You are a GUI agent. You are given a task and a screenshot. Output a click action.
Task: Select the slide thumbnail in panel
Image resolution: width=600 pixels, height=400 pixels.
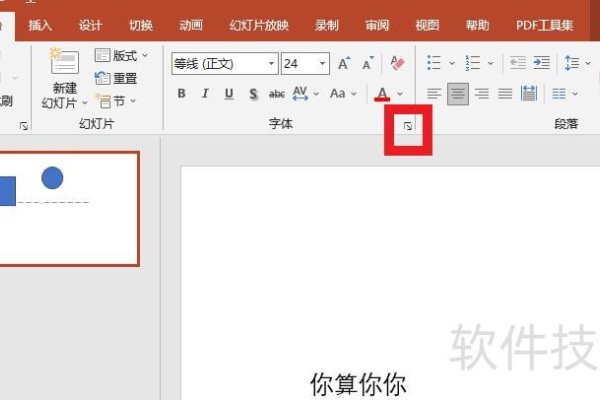pos(69,209)
